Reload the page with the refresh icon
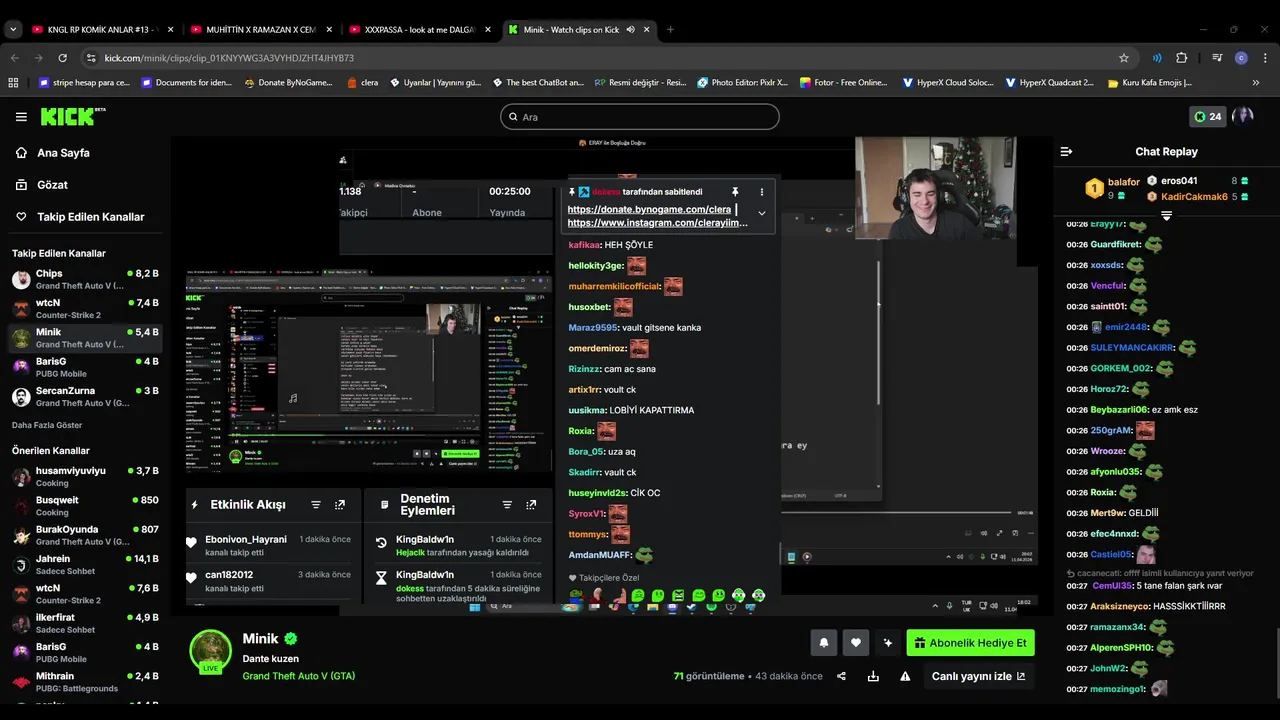The height and width of the screenshot is (720, 1280). [x=63, y=58]
